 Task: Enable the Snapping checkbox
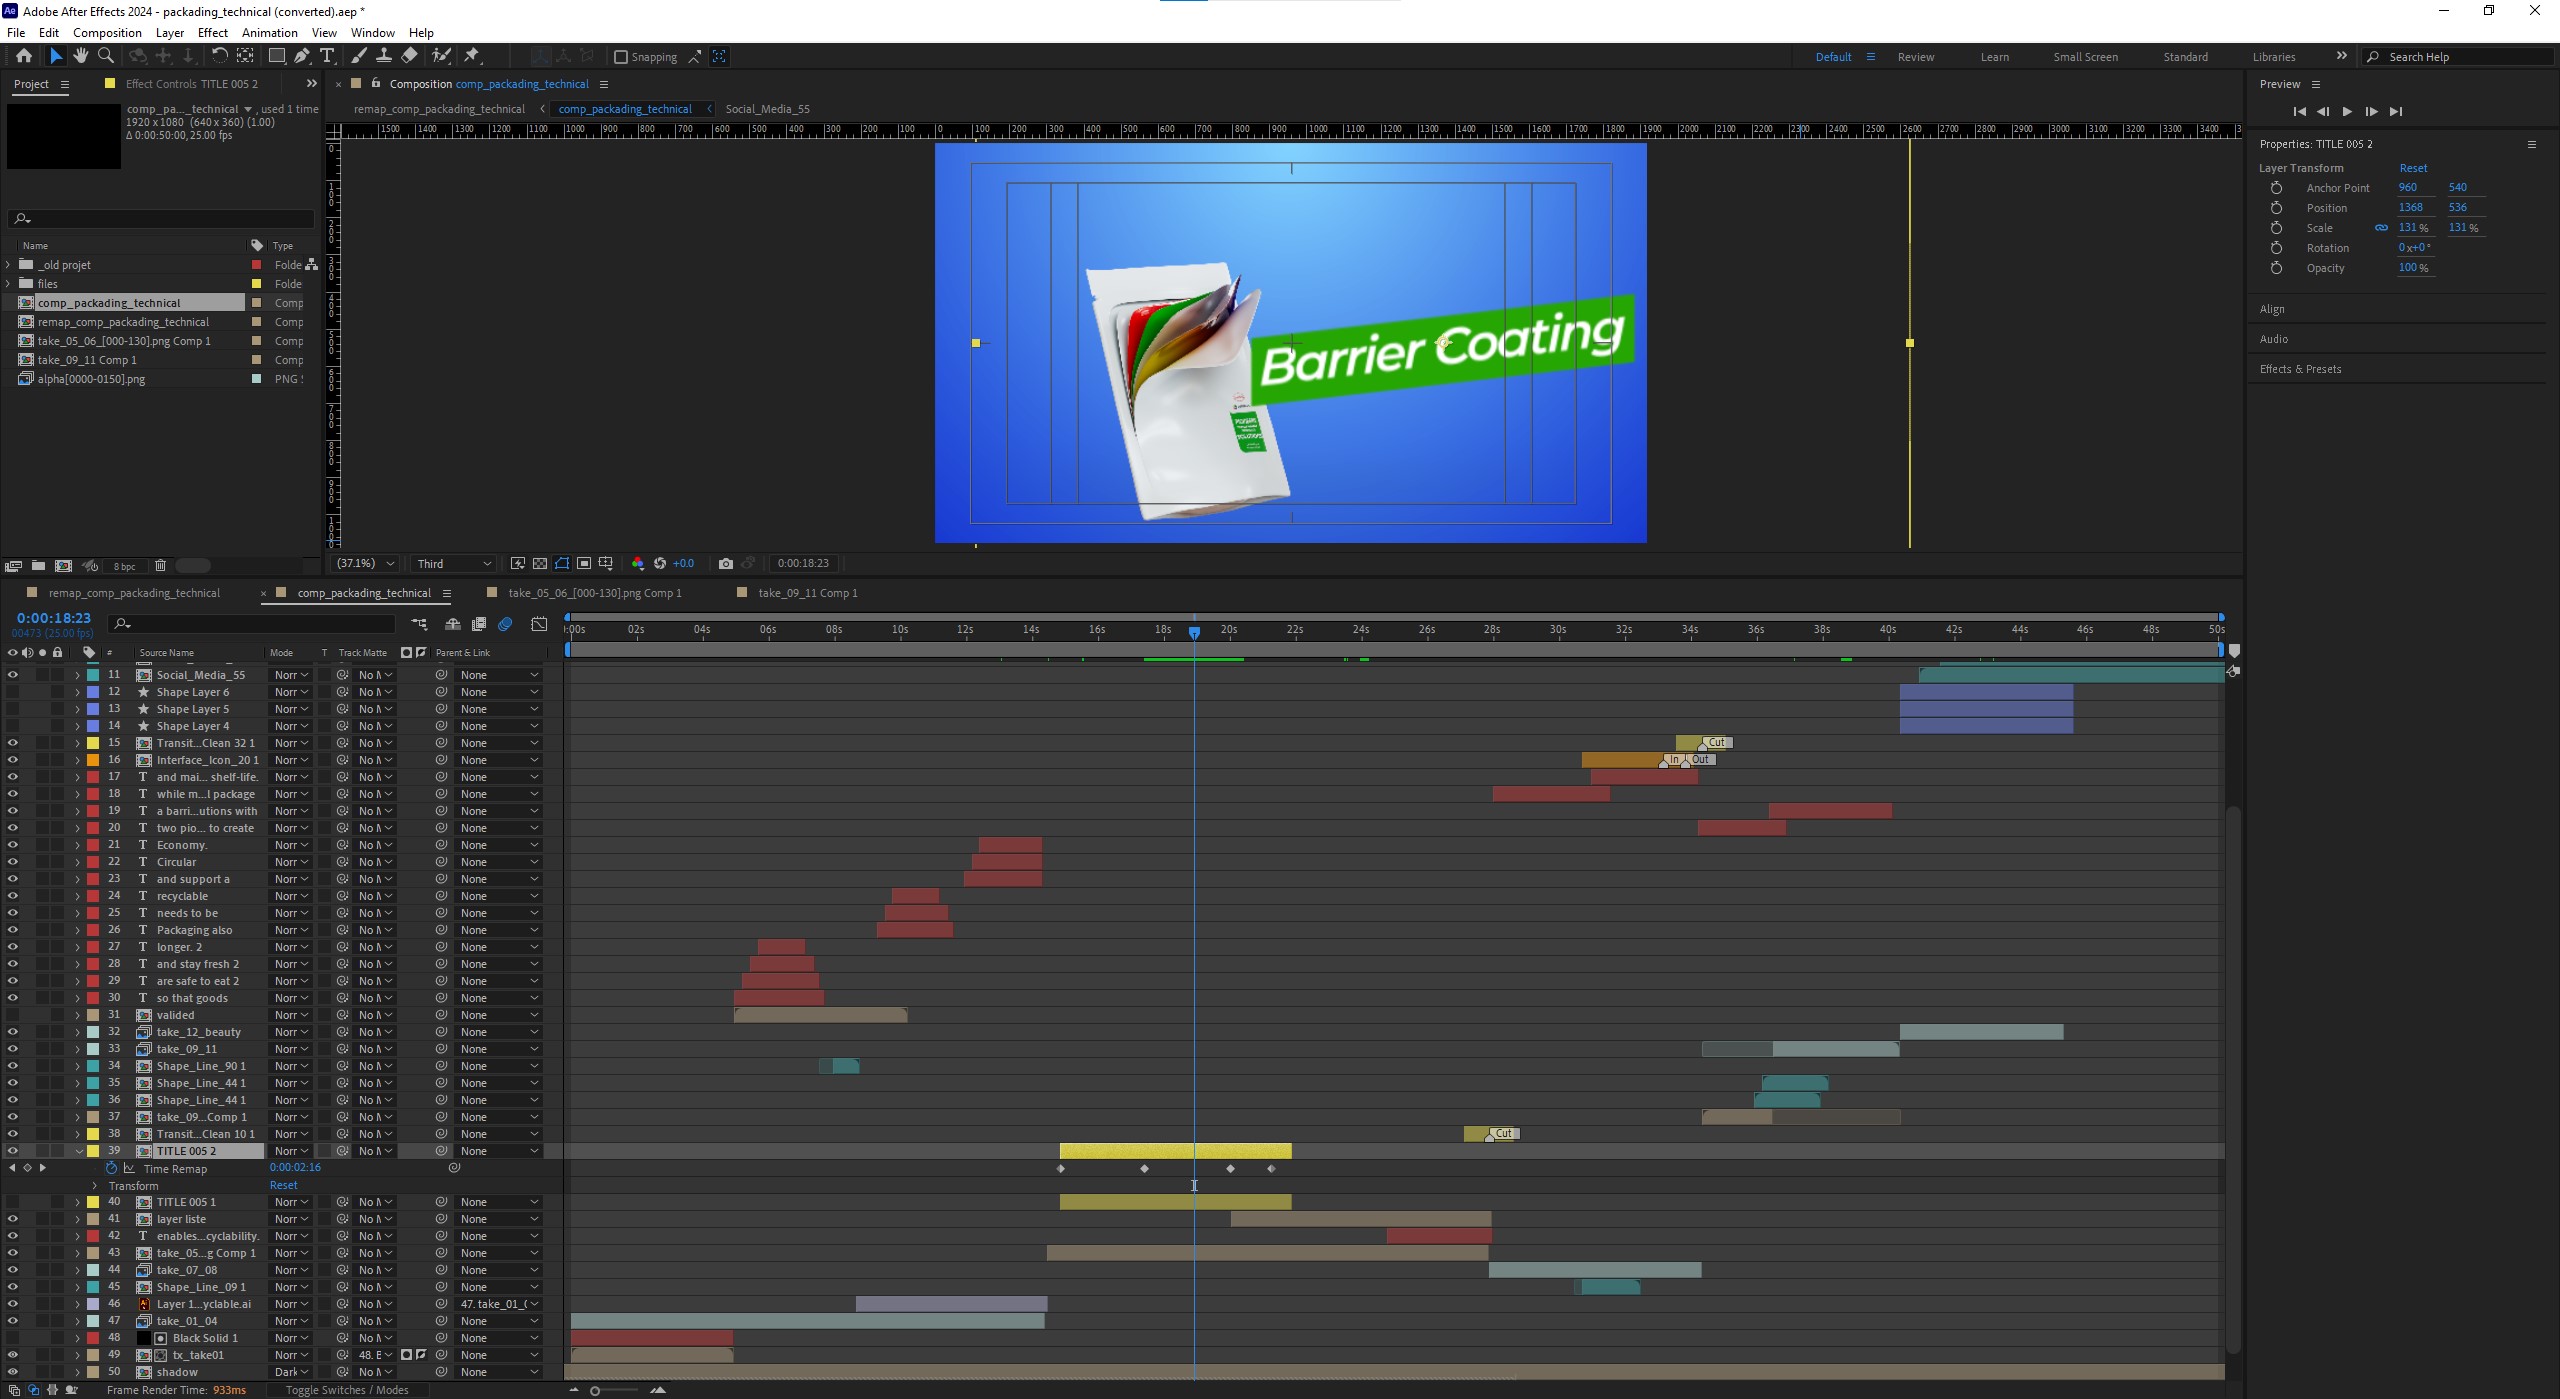[621, 57]
